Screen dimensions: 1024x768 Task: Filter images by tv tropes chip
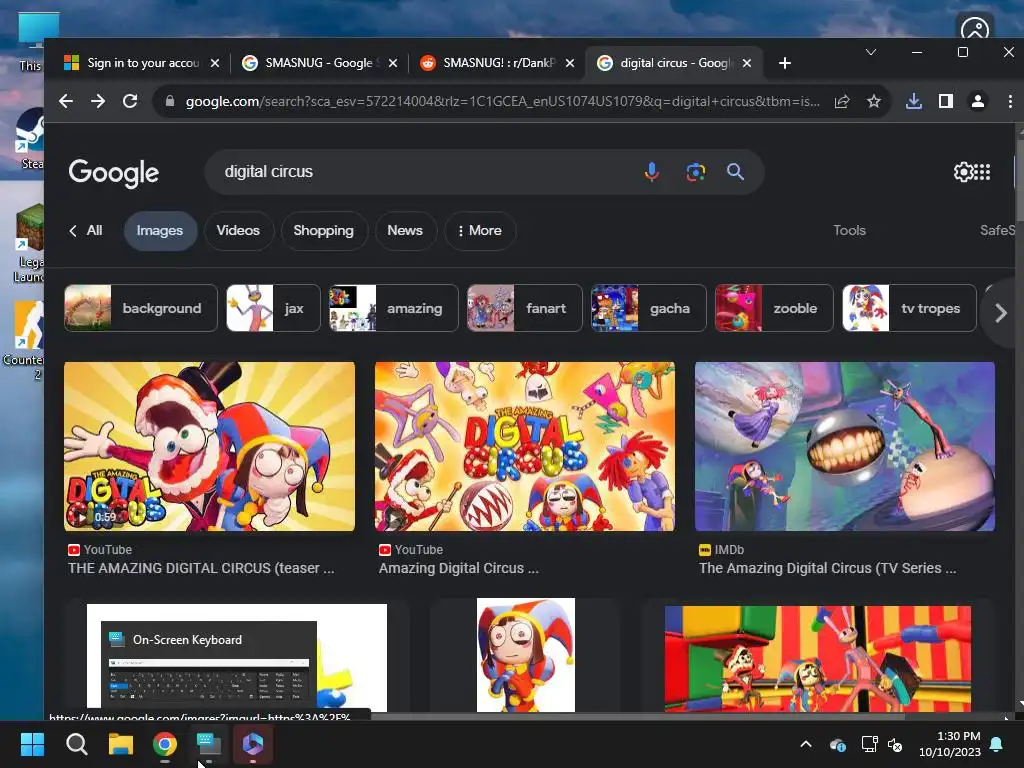pyautogui.click(x=909, y=308)
